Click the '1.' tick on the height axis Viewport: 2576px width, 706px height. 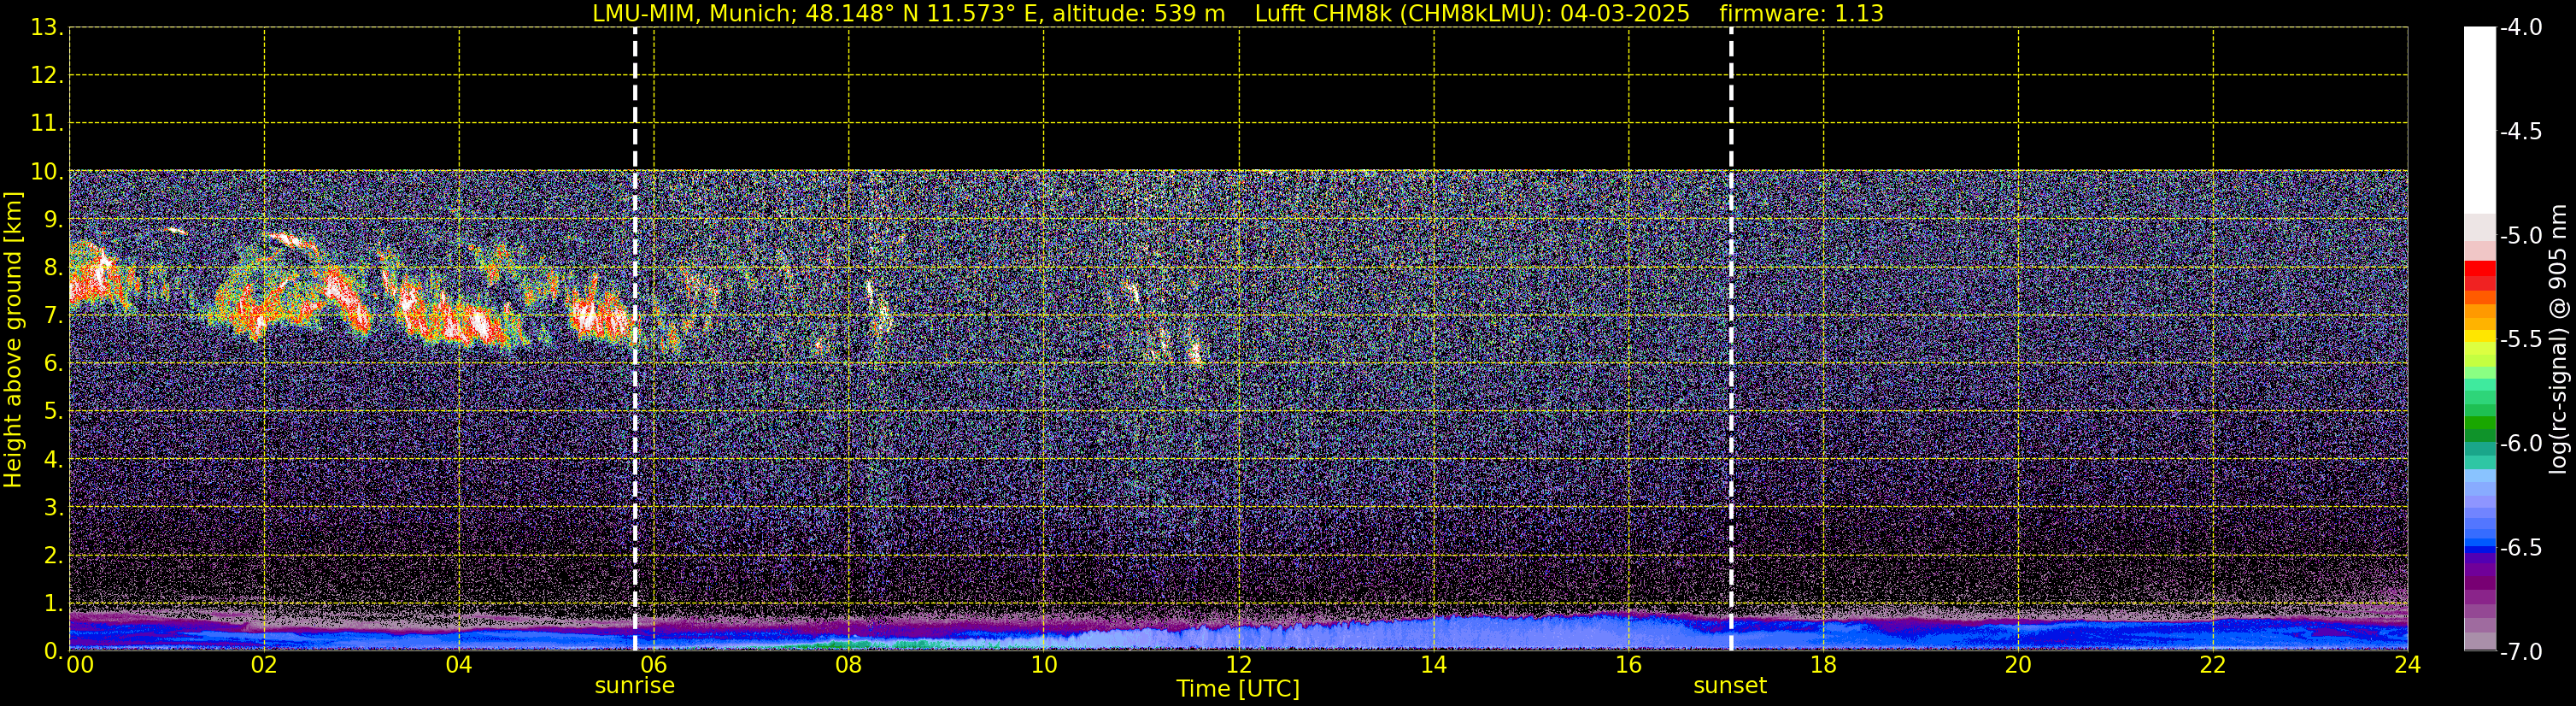click(53, 604)
